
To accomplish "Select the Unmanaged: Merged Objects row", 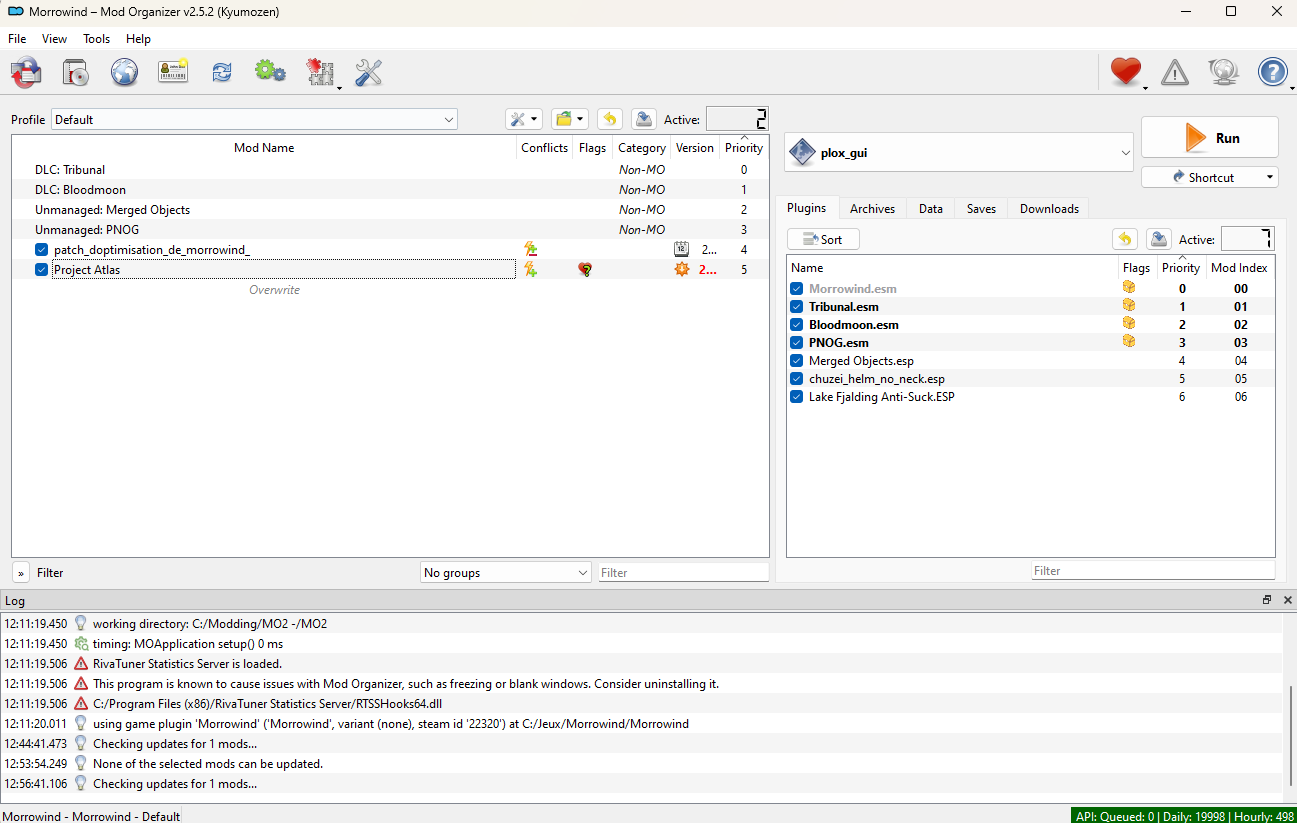I will tap(390, 209).
